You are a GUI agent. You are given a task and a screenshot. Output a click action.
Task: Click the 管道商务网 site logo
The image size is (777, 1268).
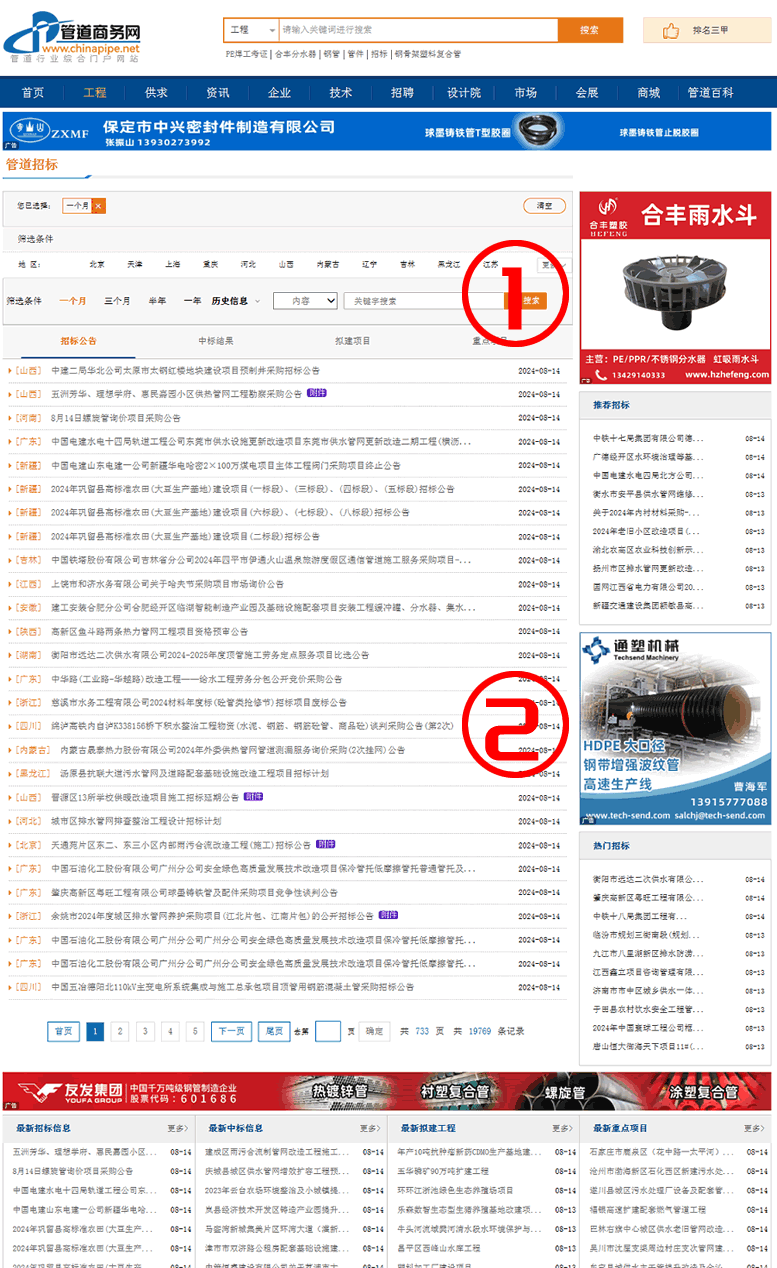(72, 38)
